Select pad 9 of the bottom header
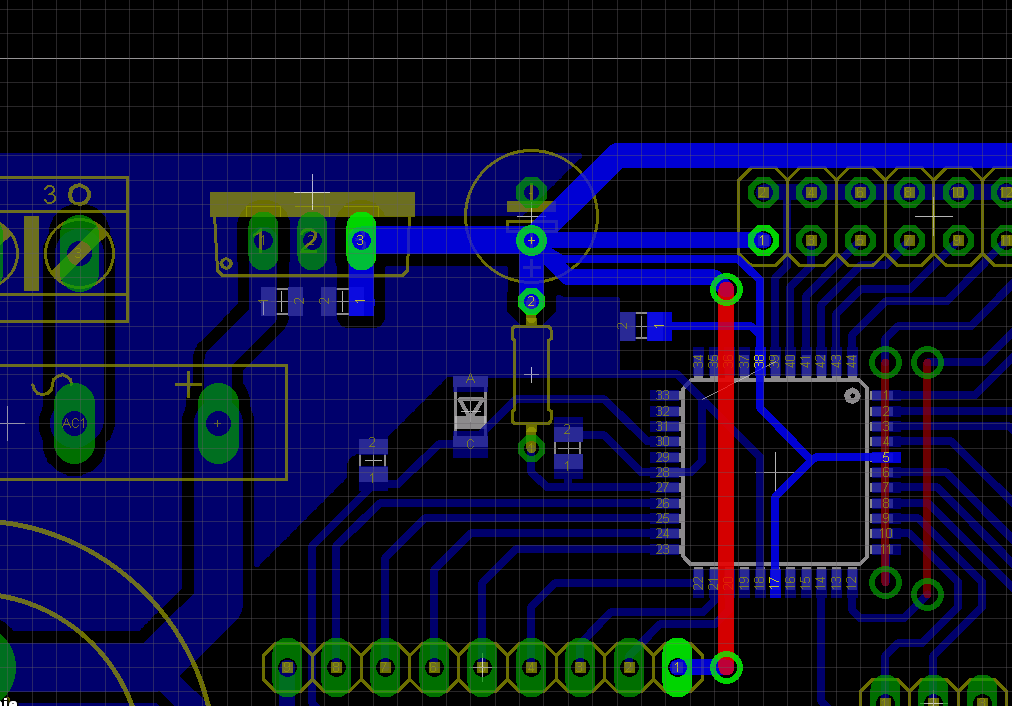 pos(288,667)
